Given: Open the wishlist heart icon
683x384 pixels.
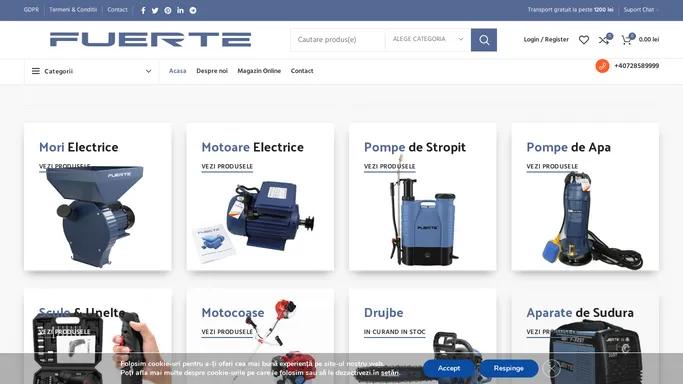Looking at the screenshot, I should pos(584,40).
